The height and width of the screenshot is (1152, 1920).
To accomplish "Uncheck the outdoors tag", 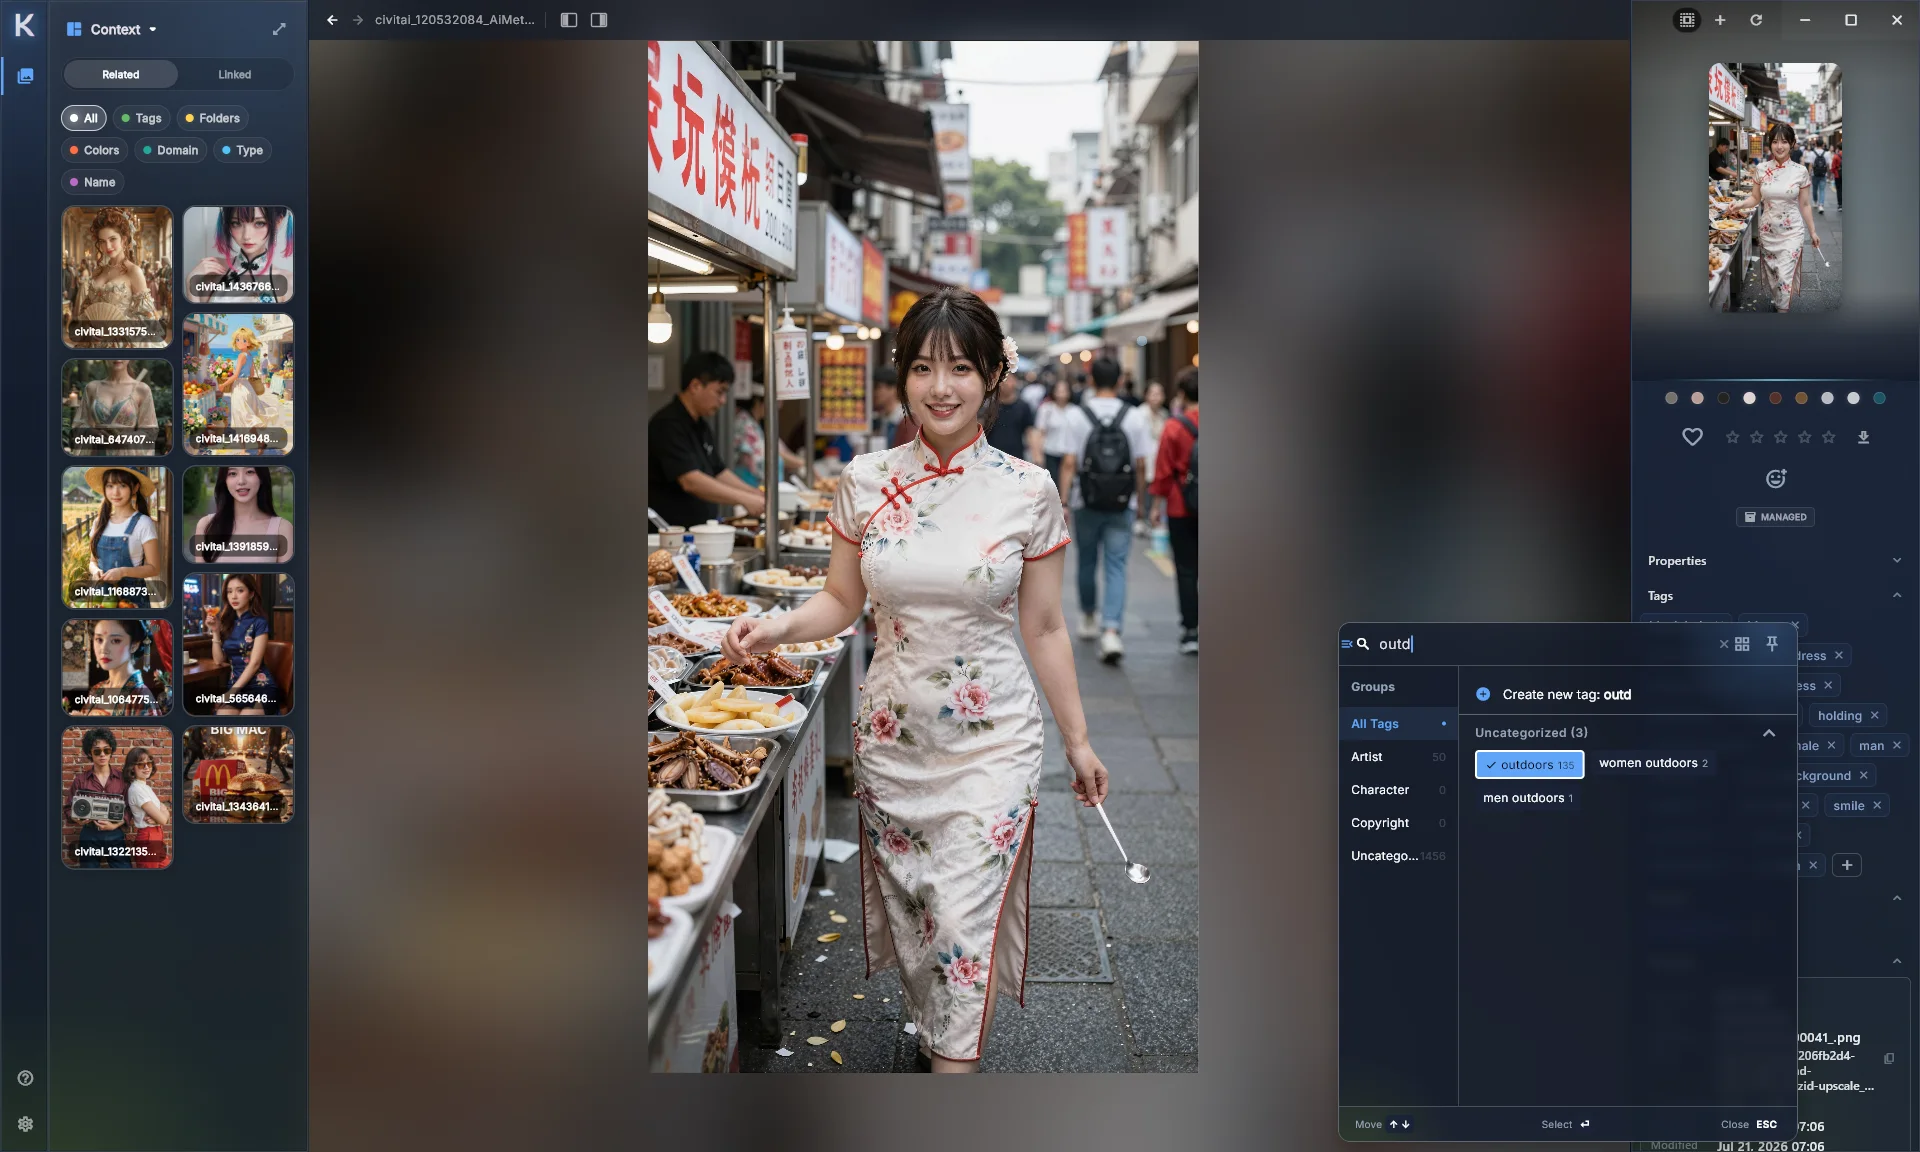I will pyautogui.click(x=1529, y=765).
